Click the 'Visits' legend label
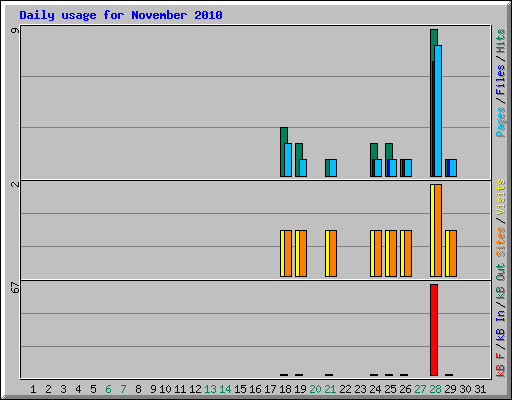 [x=501, y=197]
